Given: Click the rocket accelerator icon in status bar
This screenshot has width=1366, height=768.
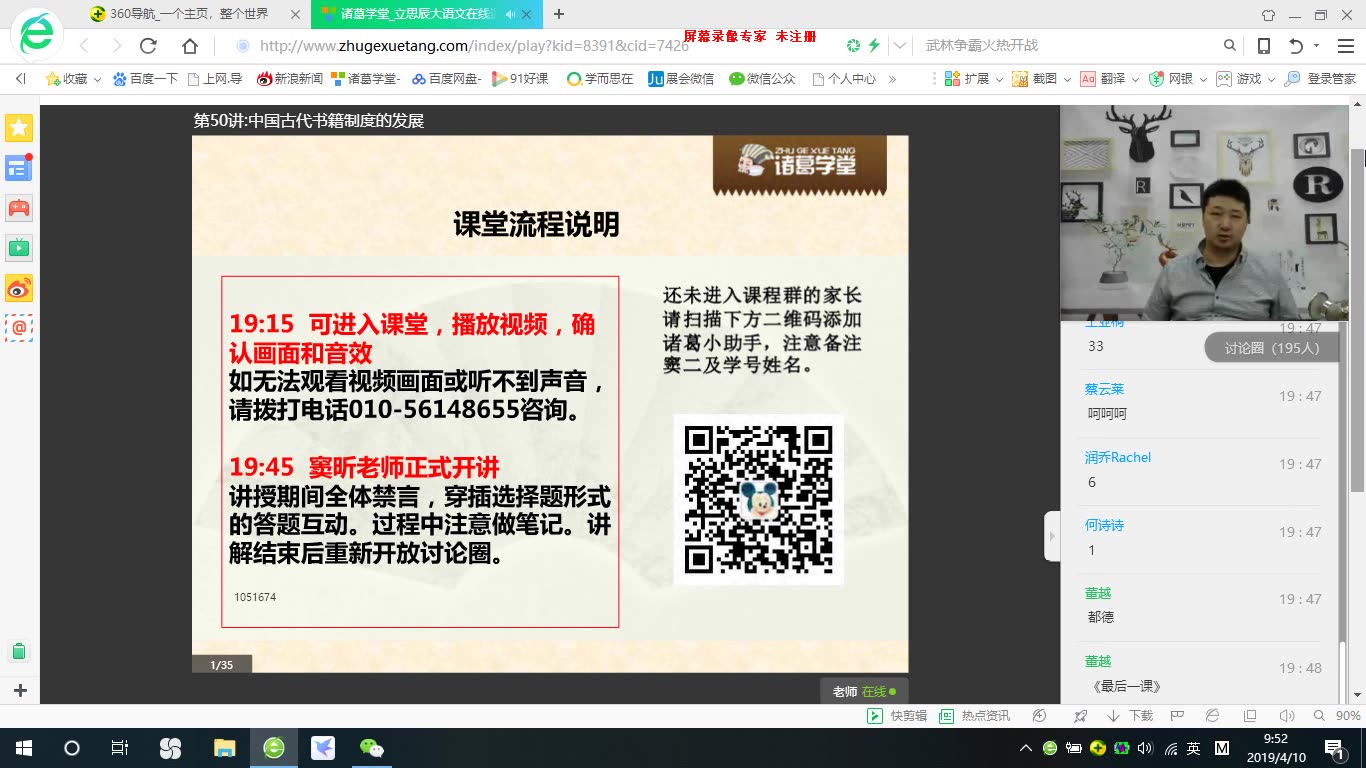Looking at the screenshot, I should coord(1080,716).
